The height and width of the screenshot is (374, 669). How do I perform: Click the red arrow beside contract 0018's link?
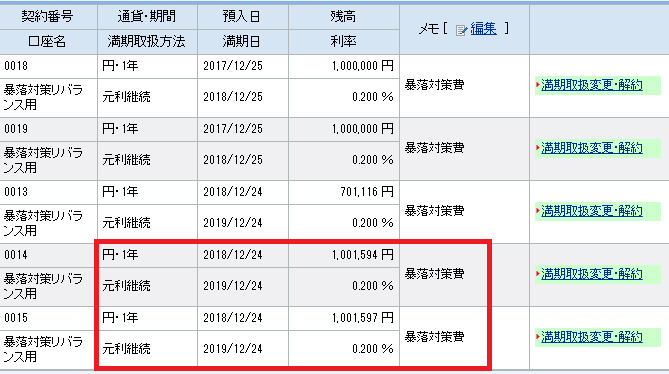pyautogui.click(x=538, y=85)
